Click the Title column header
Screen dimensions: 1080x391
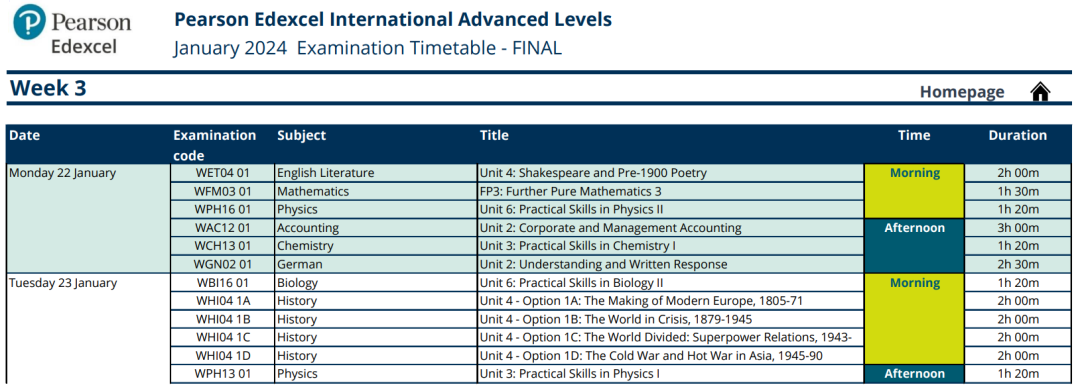pyautogui.click(x=494, y=136)
